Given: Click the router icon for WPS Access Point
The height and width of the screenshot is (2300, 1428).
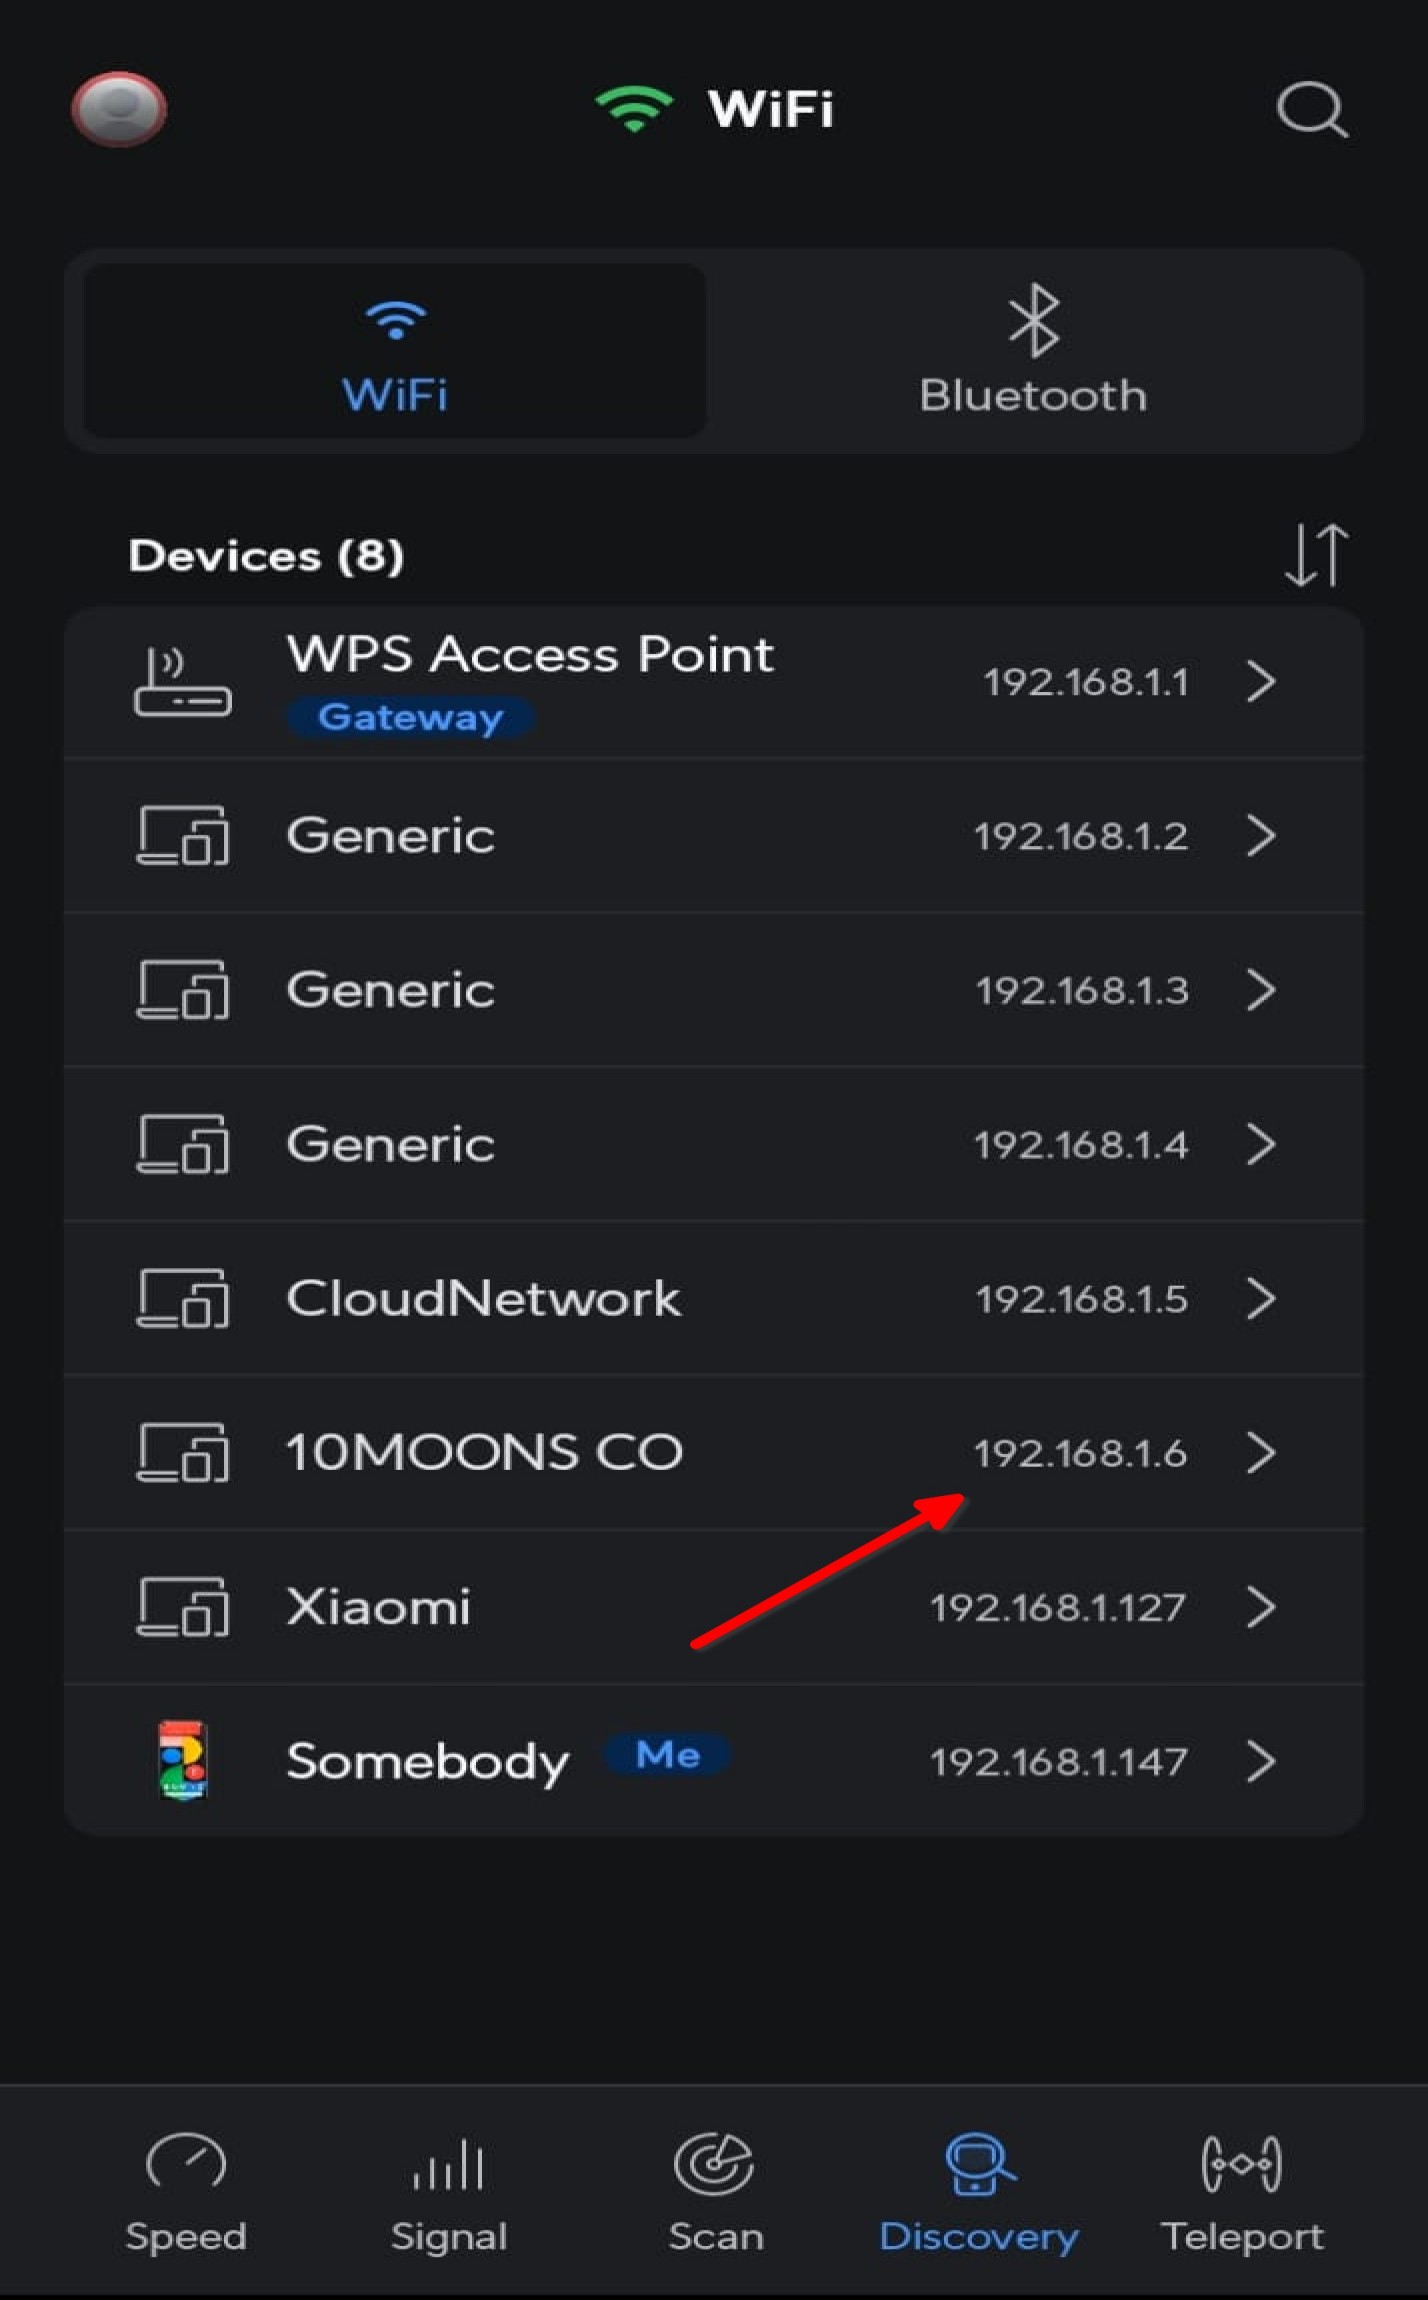Looking at the screenshot, I should coord(182,683).
